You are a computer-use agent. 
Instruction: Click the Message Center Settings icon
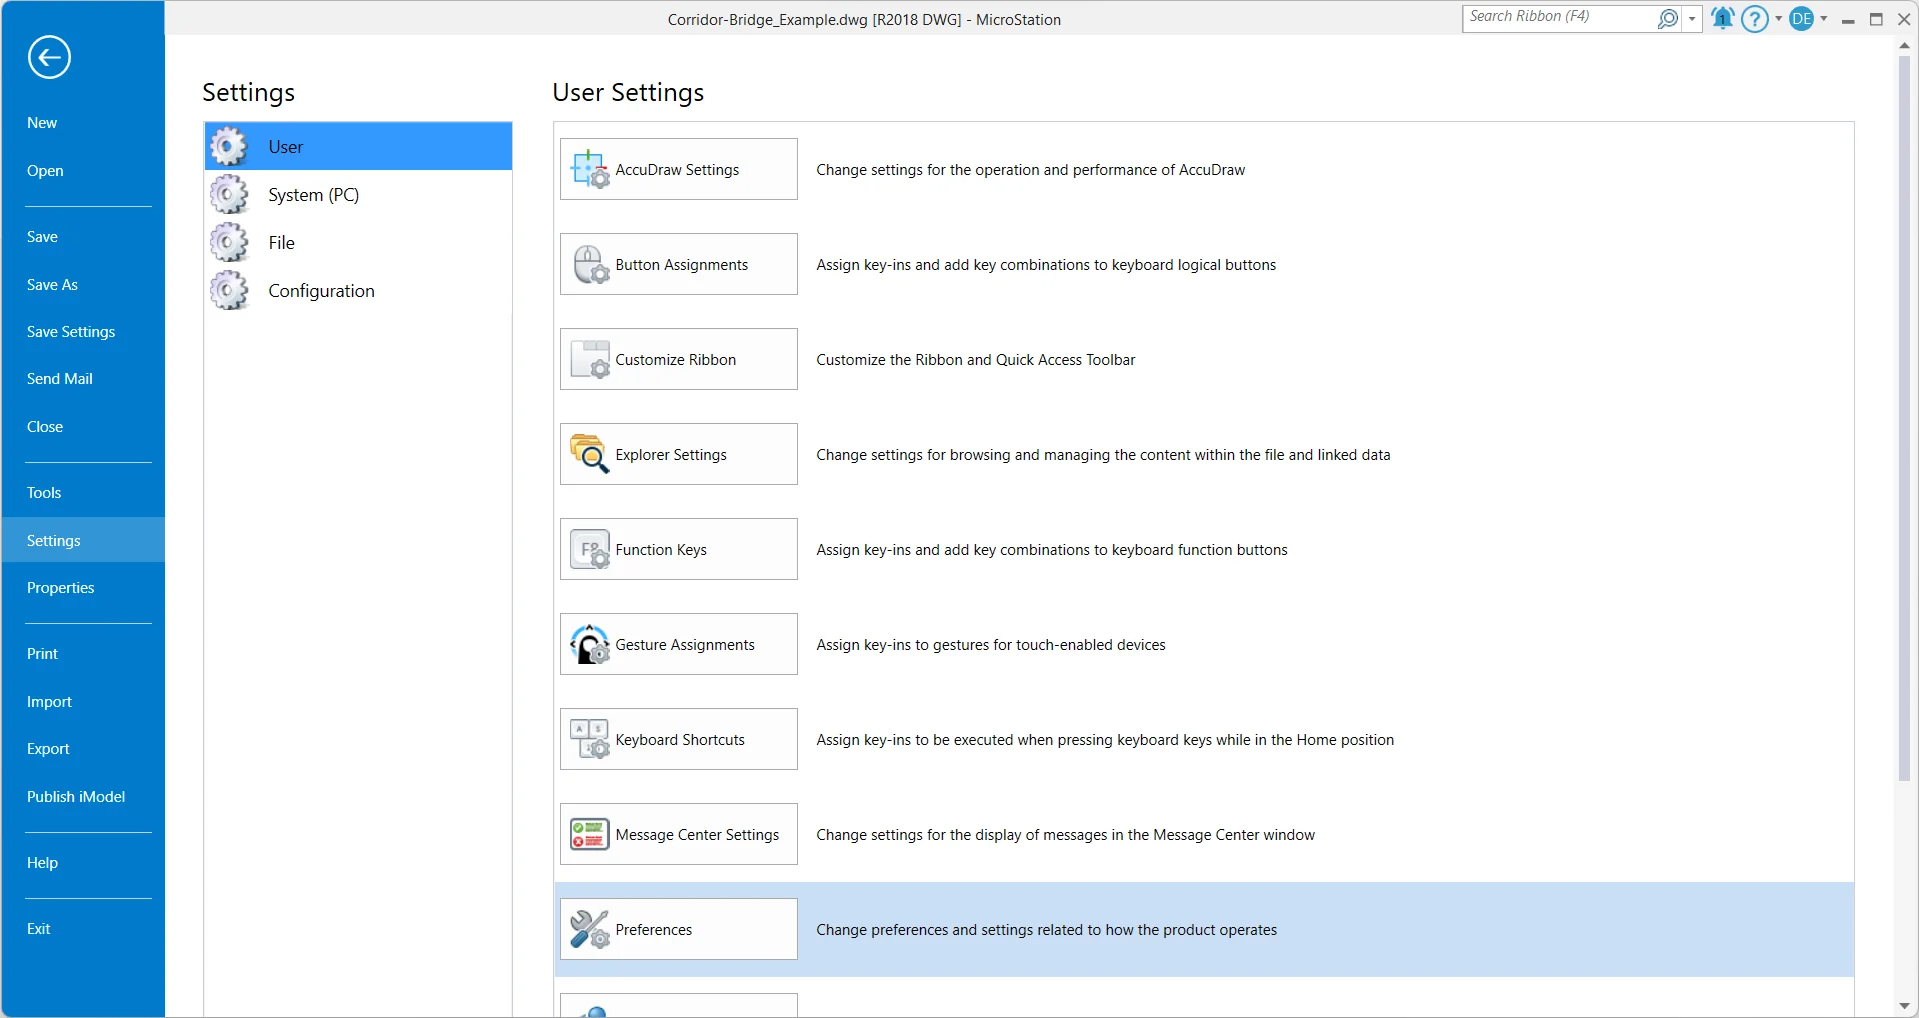(x=590, y=835)
